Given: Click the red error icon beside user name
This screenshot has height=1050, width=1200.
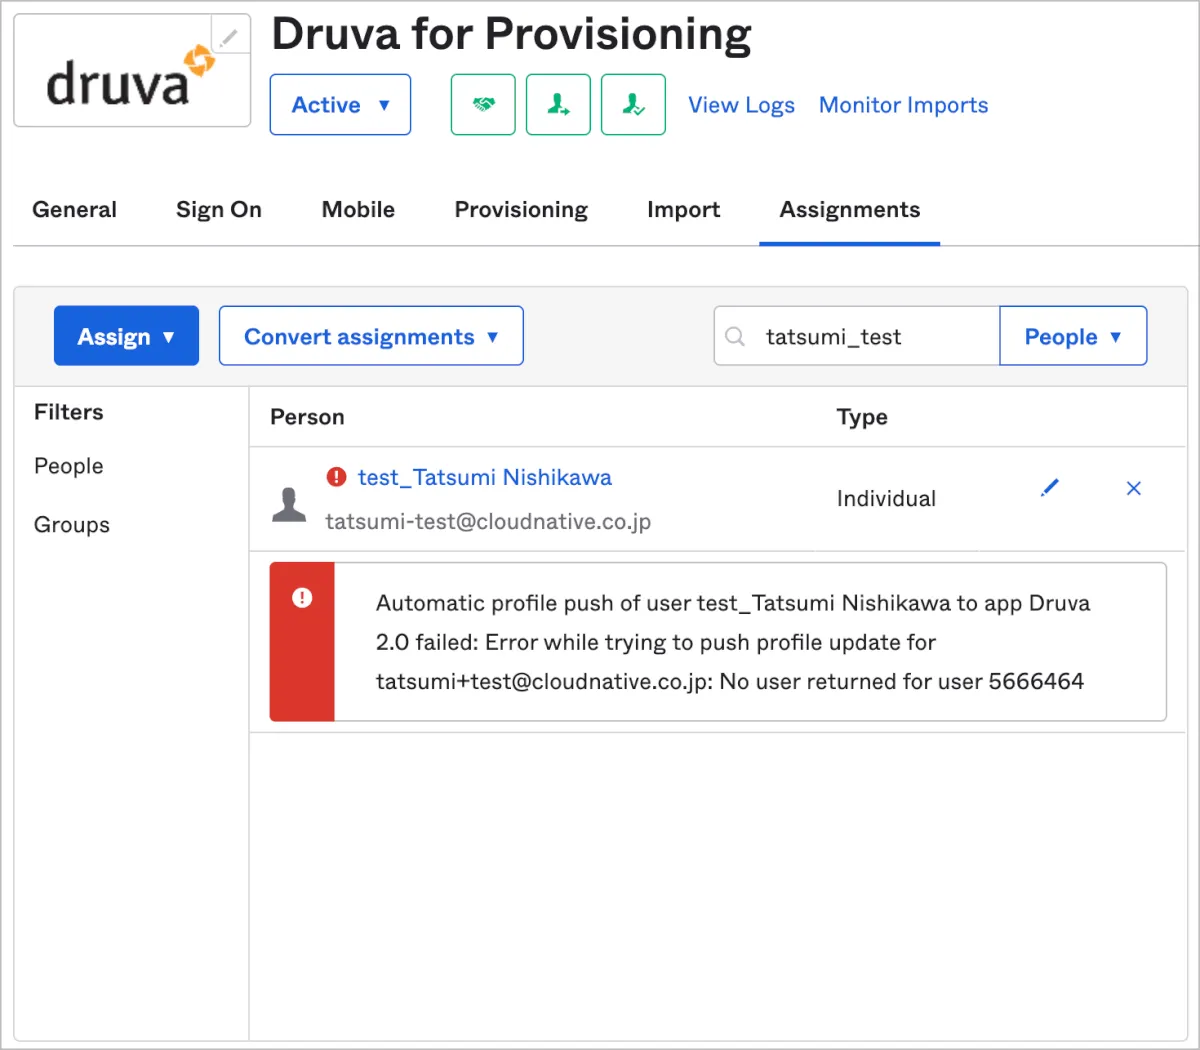Looking at the screenshot, I should click(x=337, y=477).
